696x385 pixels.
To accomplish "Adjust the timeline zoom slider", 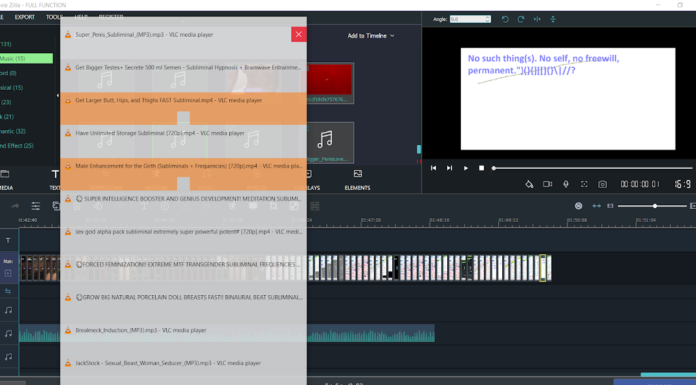I will 652,206.
